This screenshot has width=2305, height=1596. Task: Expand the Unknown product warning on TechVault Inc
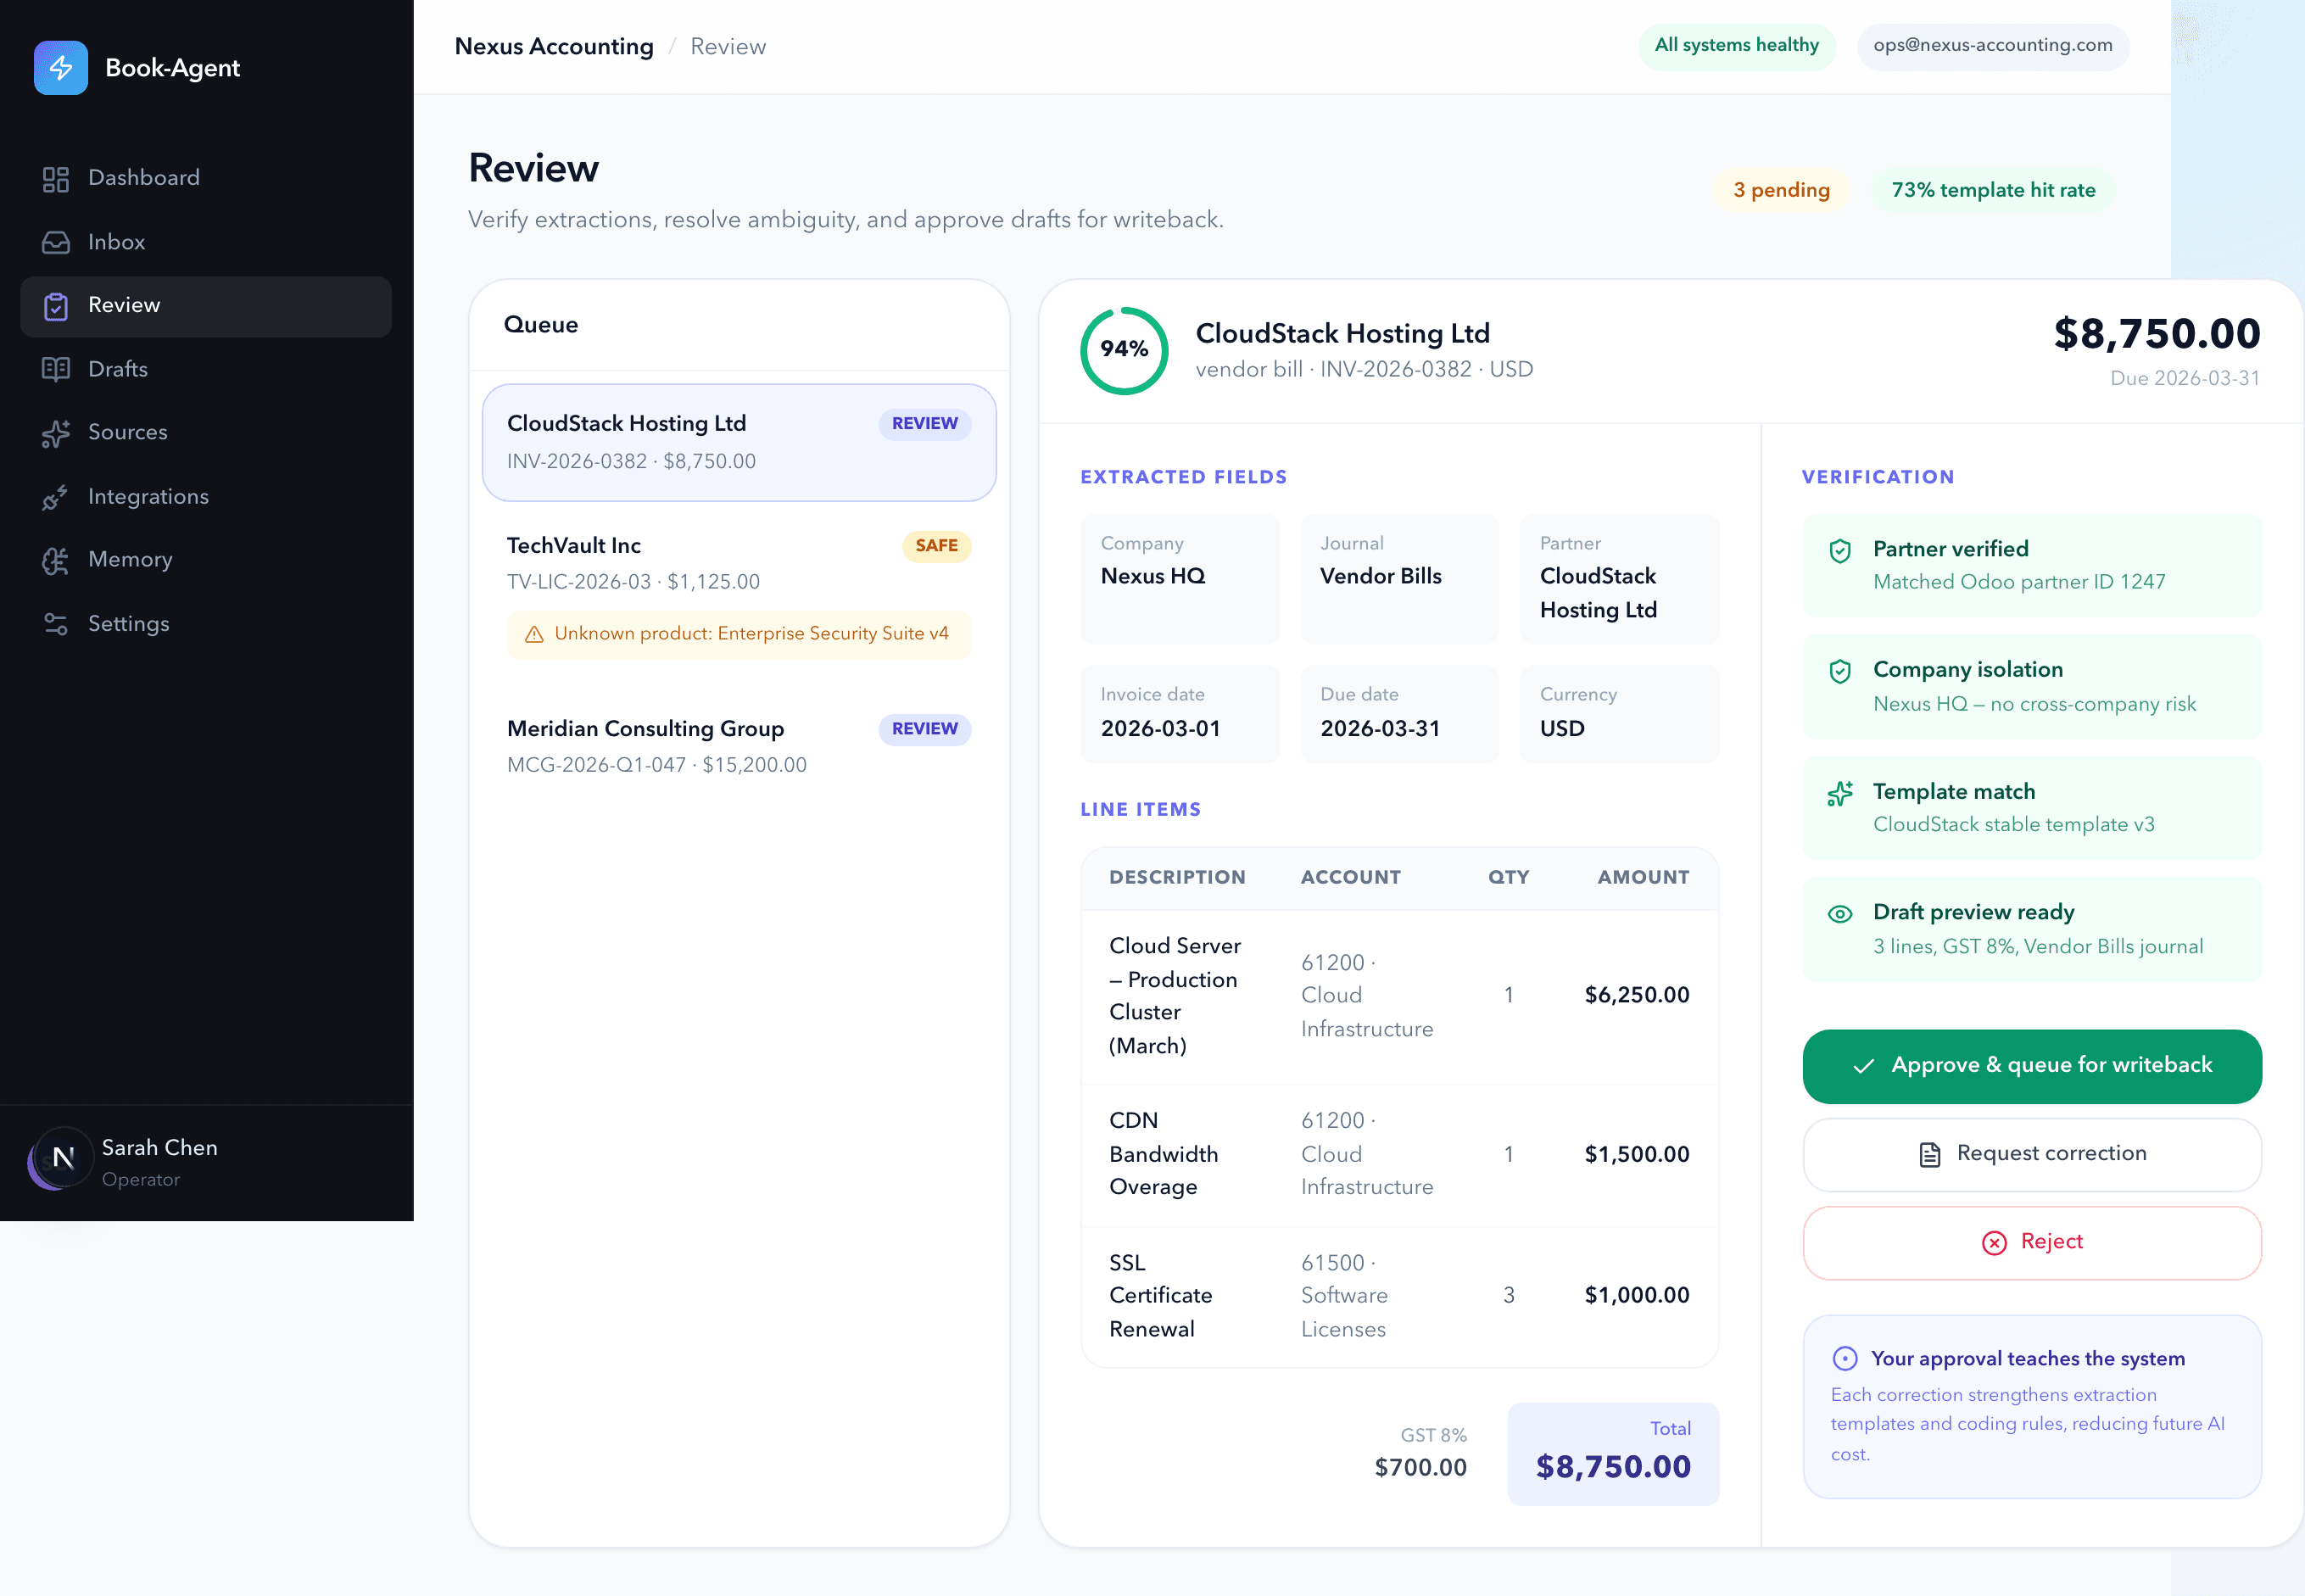pyautogui.click(x=738, y=633)
